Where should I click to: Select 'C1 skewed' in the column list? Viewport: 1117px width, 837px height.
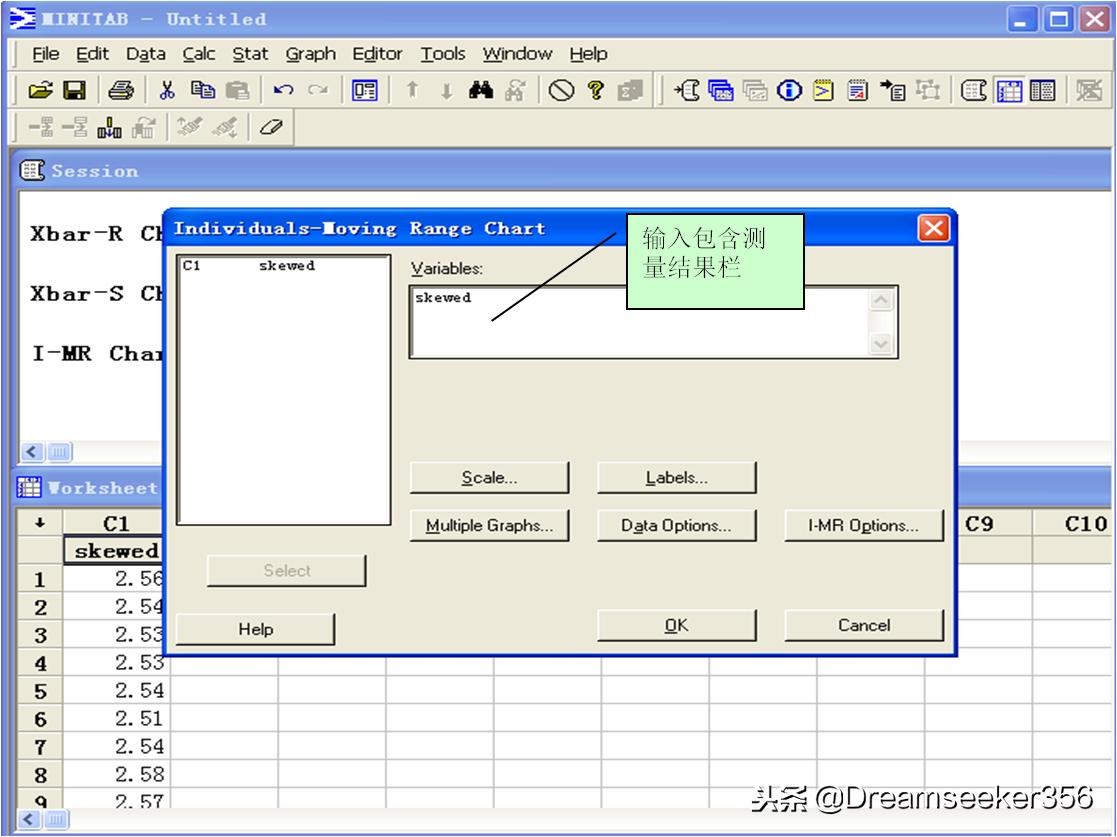point(248,266)
